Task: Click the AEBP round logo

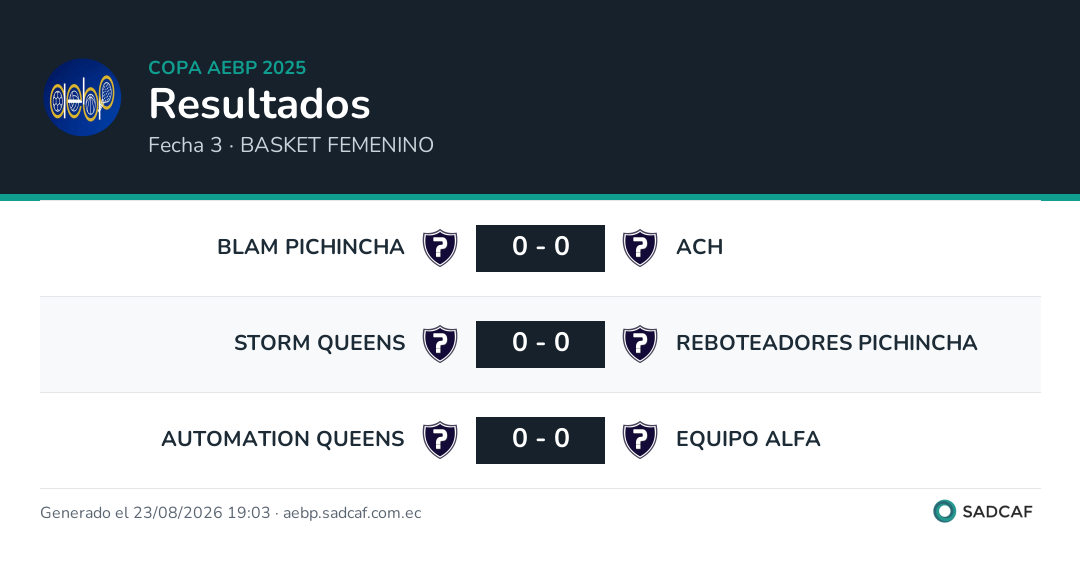Action: tap(83, 97)
